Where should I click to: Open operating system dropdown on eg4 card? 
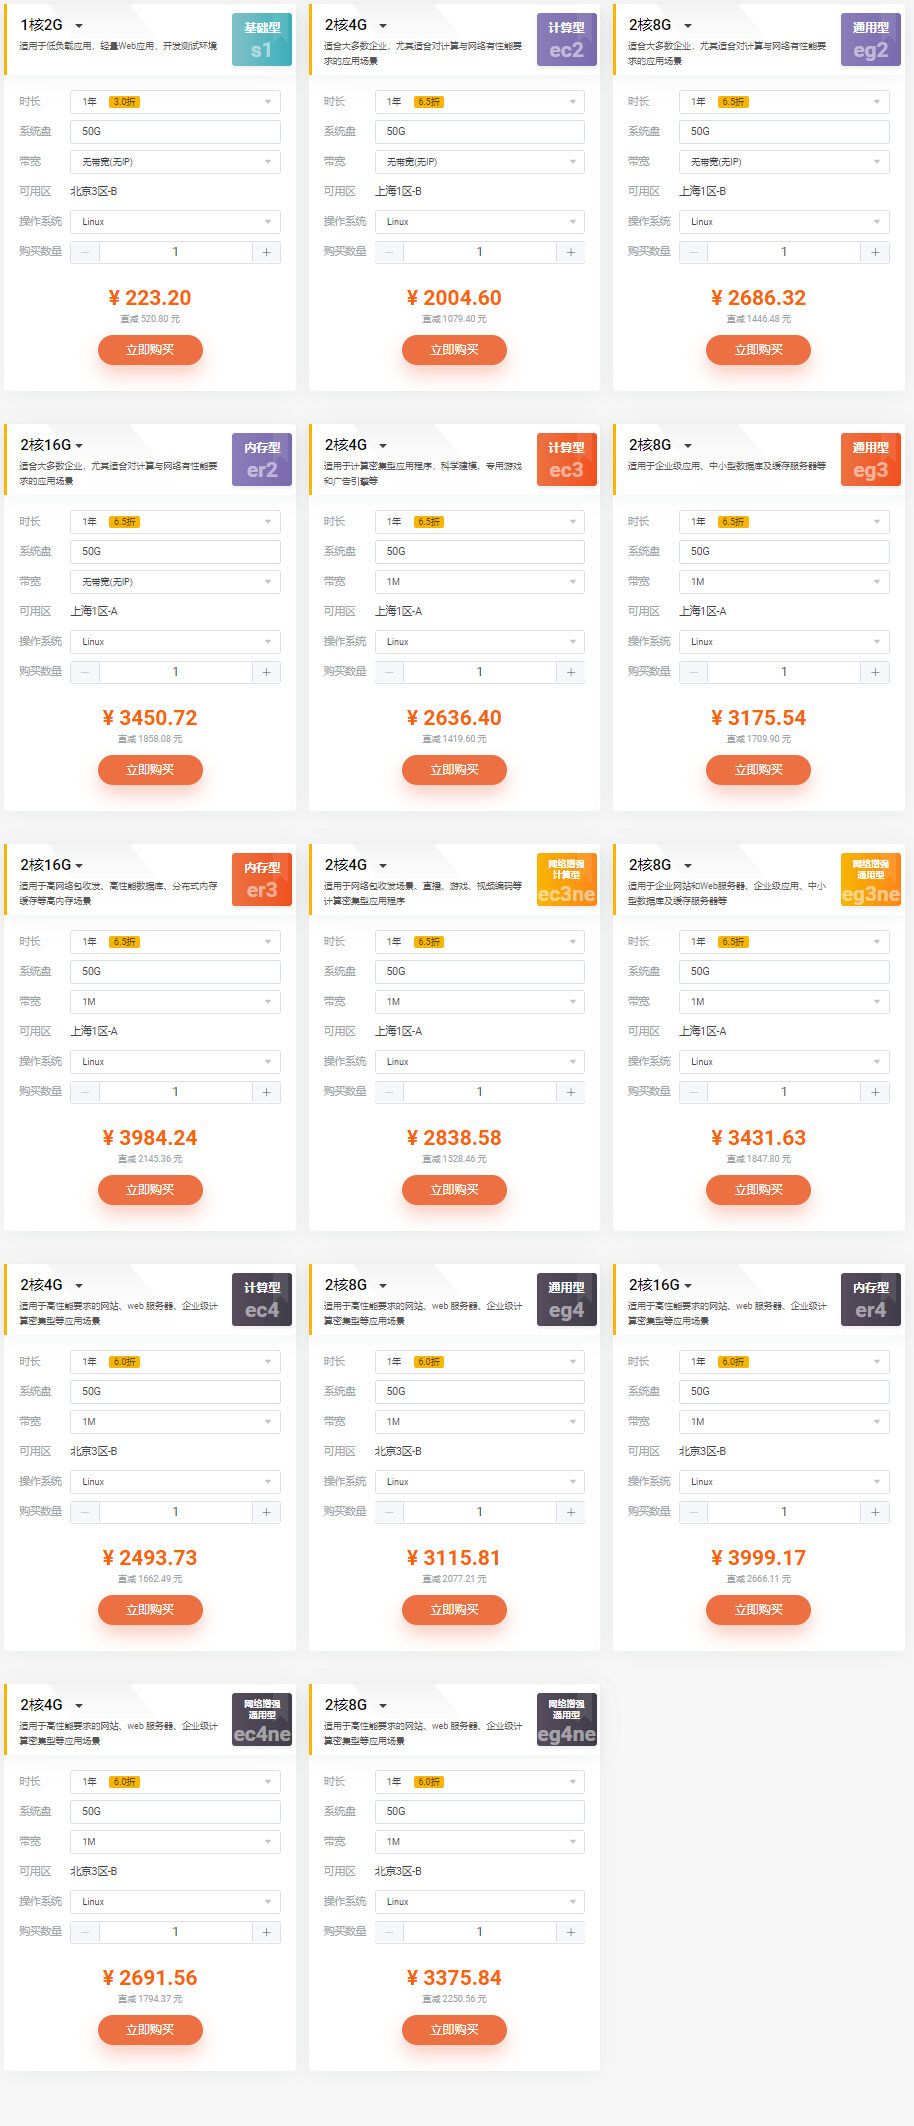pyautogui.click(x=479, y=1482)
